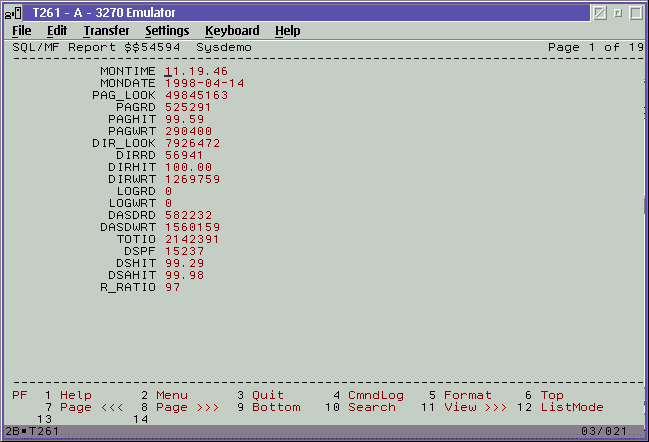Click the PF 13 label at bottom
The image size is (649, 442).
click(x=44, y=419)
